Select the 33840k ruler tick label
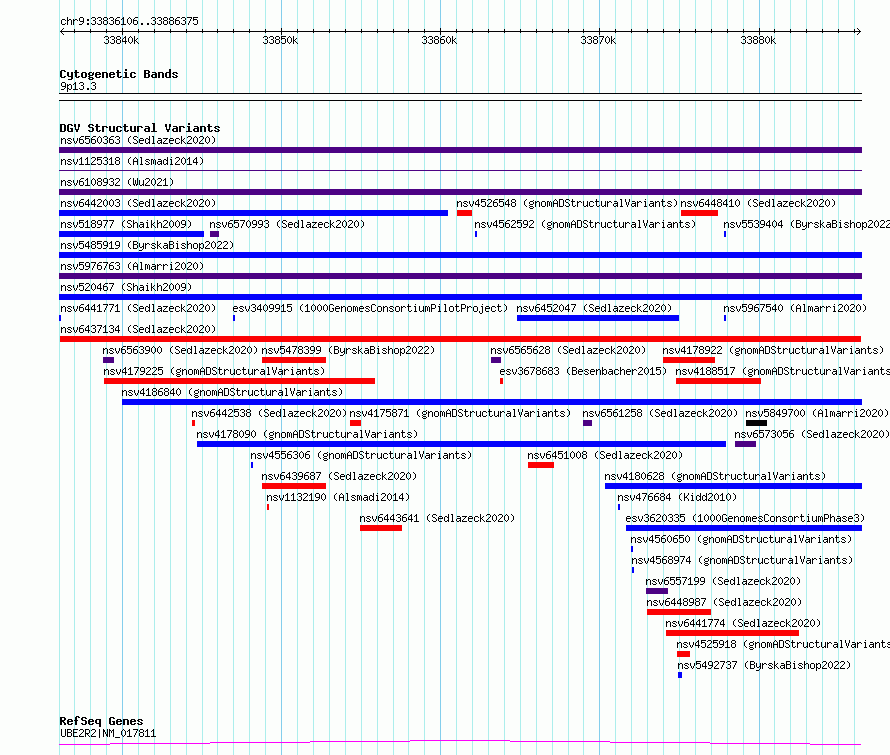Viewport: 890px width, 755px height. [x=121, y=40]
